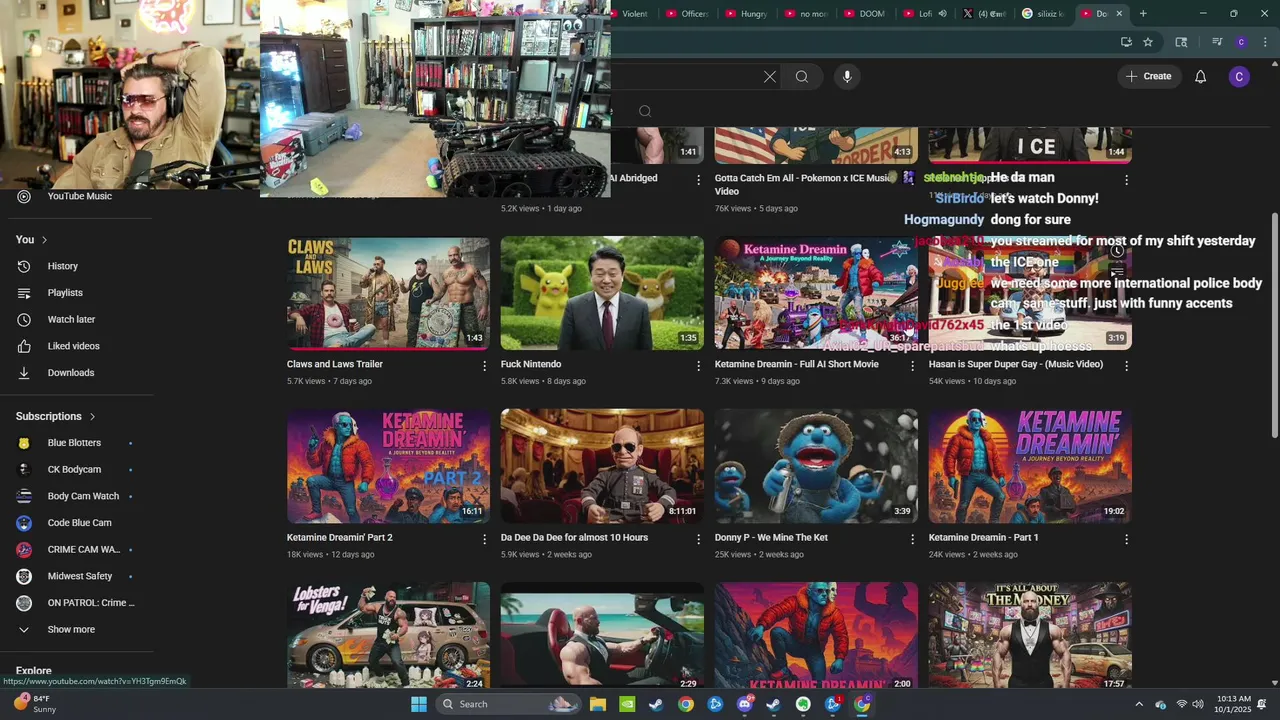Click the Create button
Viewport: 1280px width, 720px height.
pos(1148,77)
